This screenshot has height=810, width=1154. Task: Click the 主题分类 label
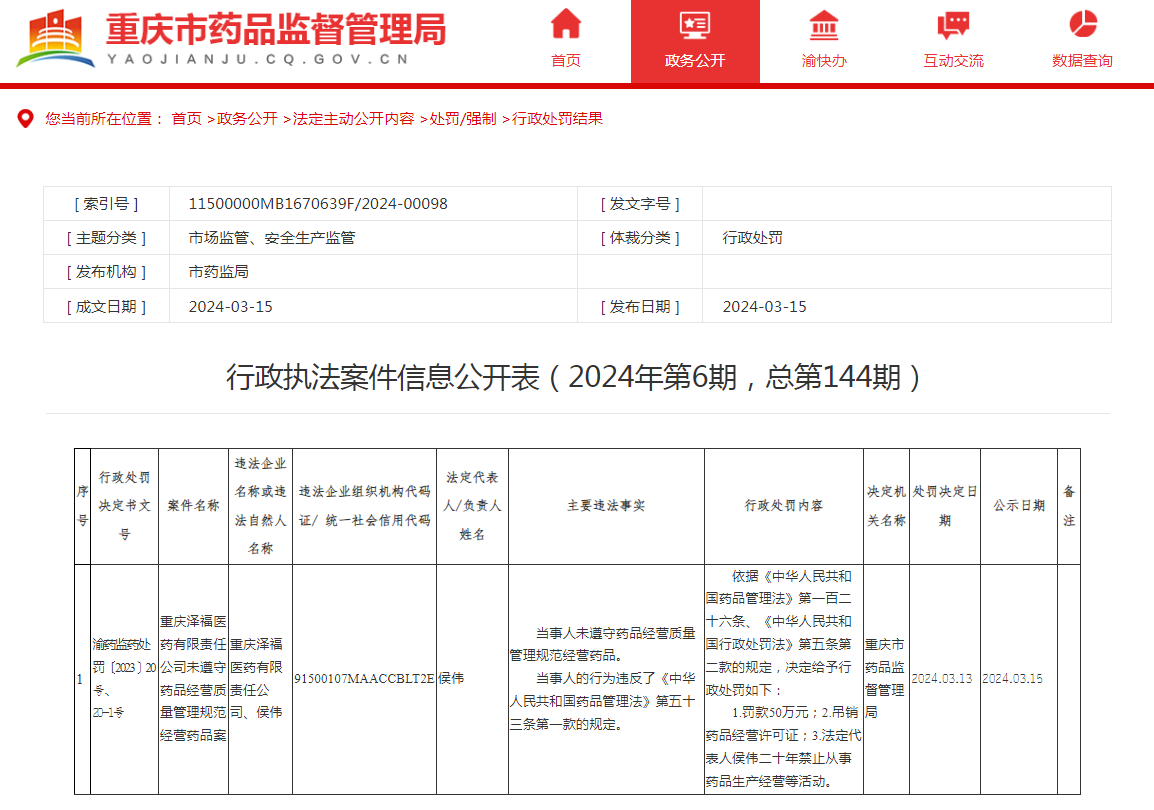[107, 238]
